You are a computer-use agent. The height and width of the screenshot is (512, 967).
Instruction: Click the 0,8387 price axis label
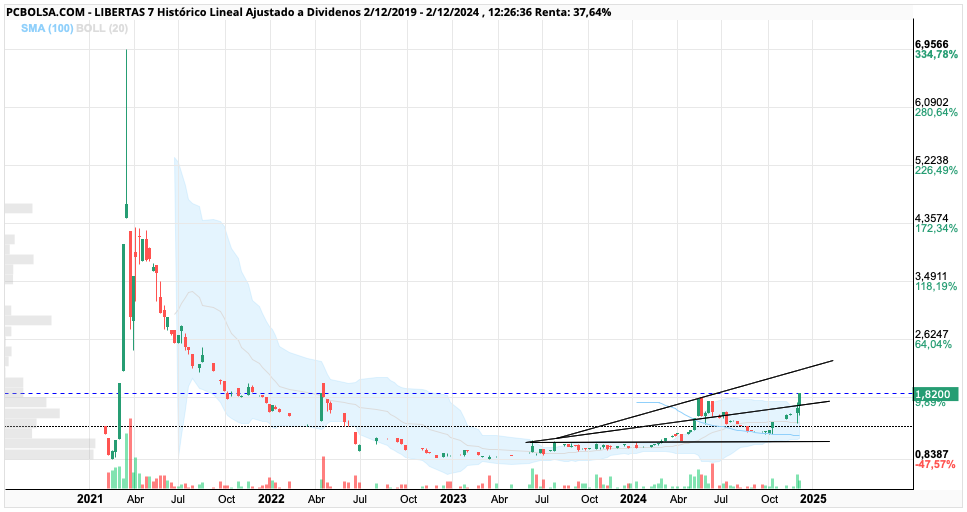pyautogui.click(x=932, y=454)
